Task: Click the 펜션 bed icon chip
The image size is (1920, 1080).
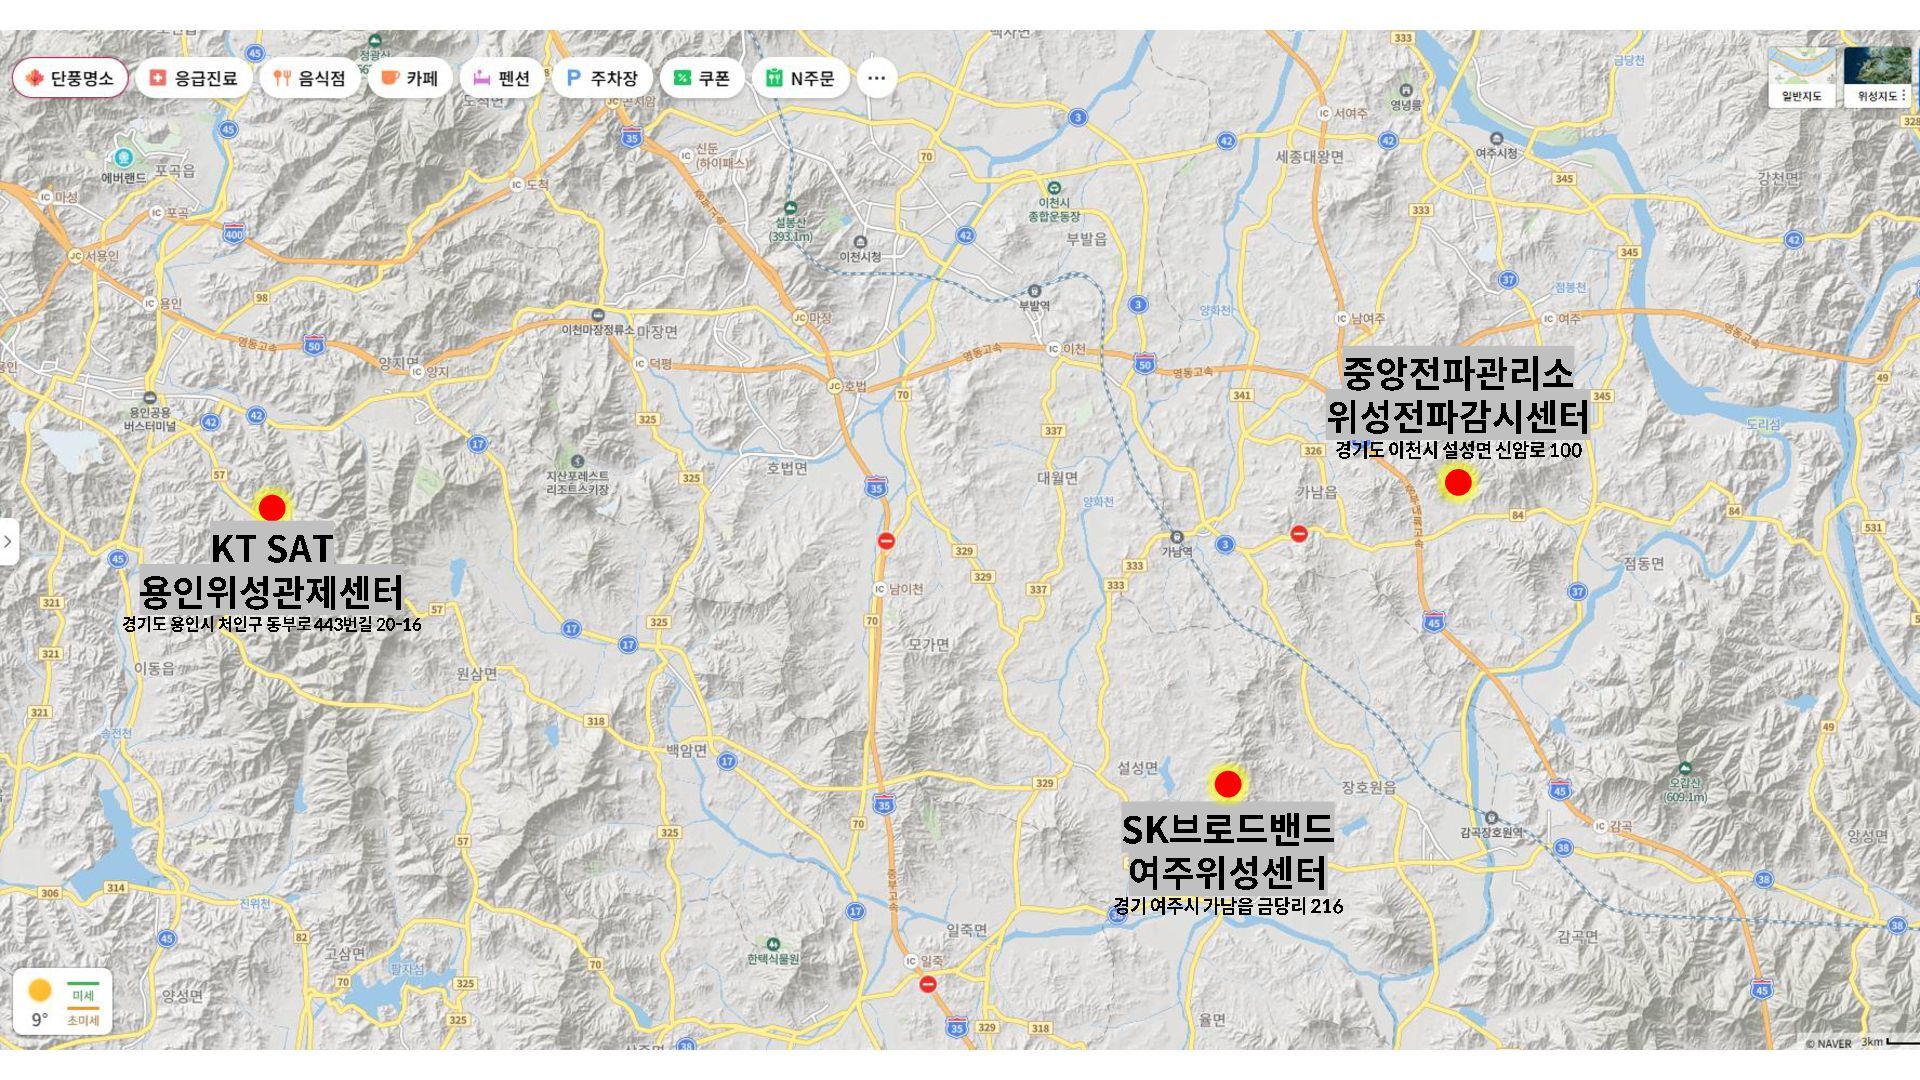Action: tap(482, 78)
